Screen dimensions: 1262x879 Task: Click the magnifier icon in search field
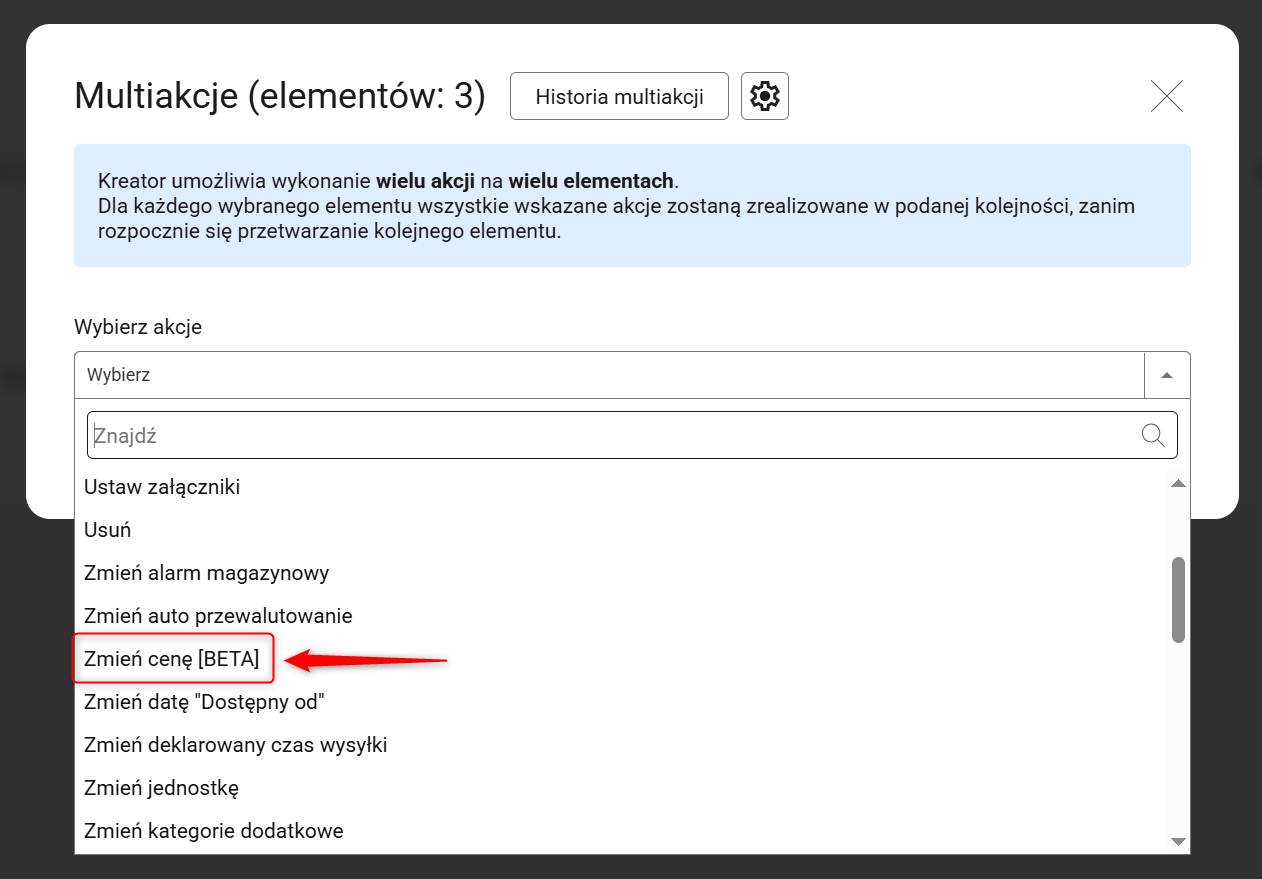[x=1153, y=435]
